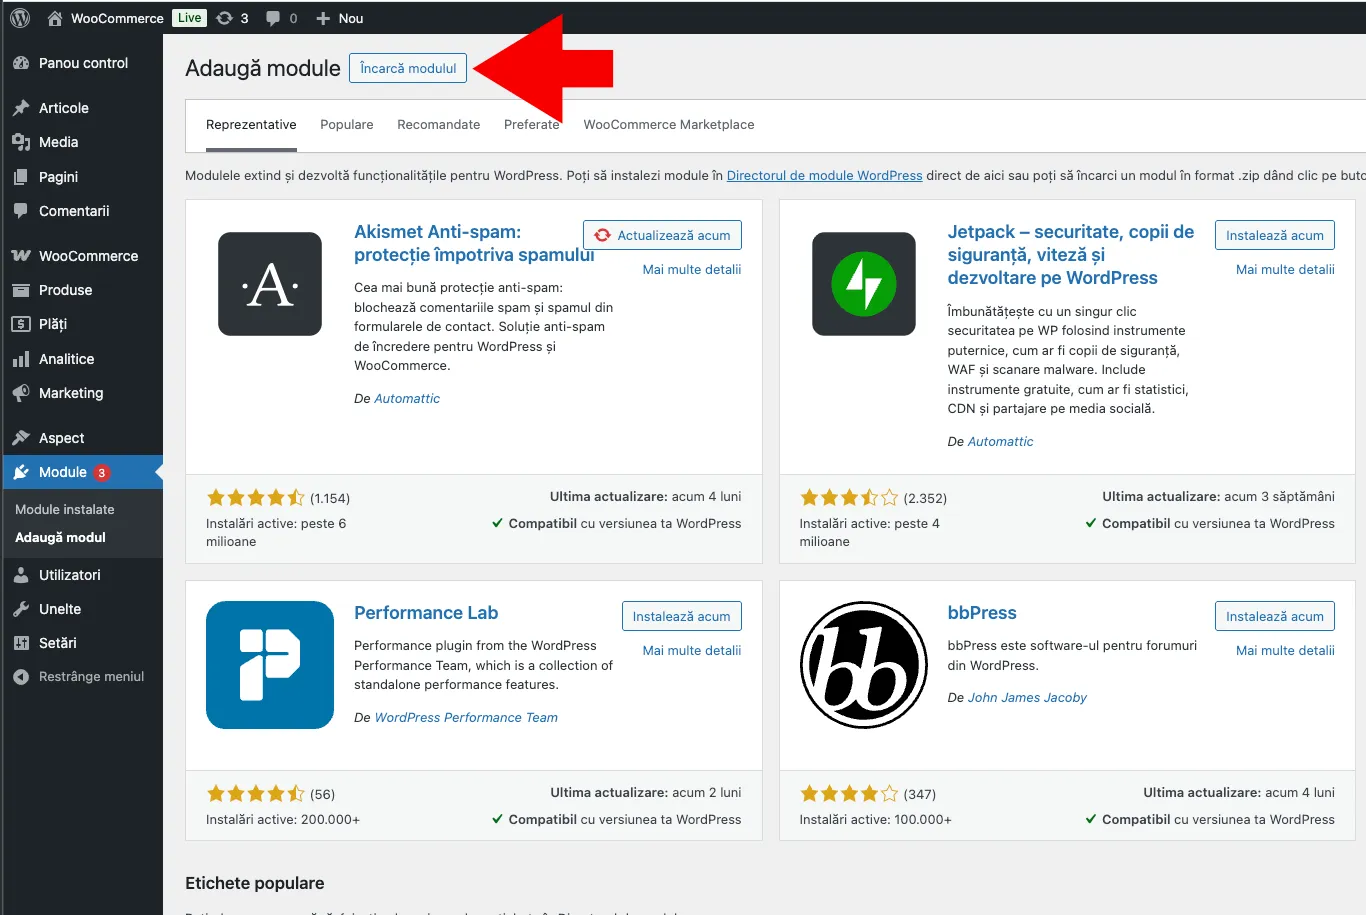The height and width of the screenshot is (915, 1366).
Task: Install the bbPress plugin
Action: click(1275, 616)
